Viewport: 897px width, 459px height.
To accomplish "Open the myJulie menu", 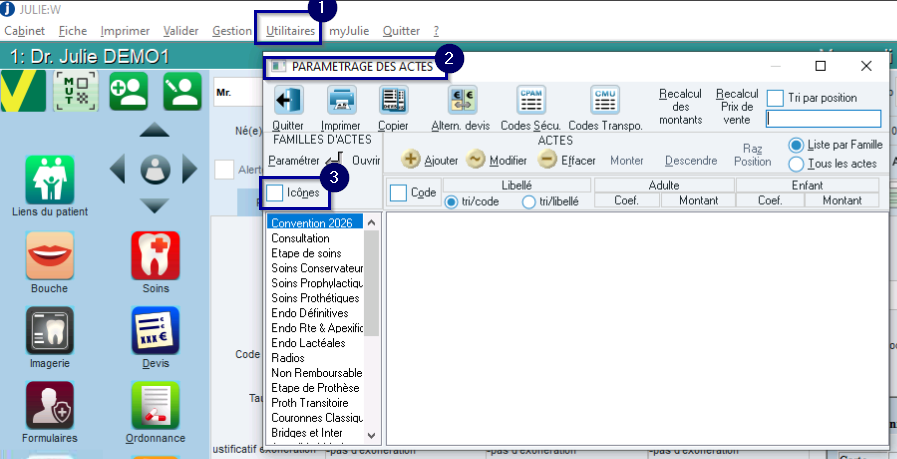I will [349, 31].
